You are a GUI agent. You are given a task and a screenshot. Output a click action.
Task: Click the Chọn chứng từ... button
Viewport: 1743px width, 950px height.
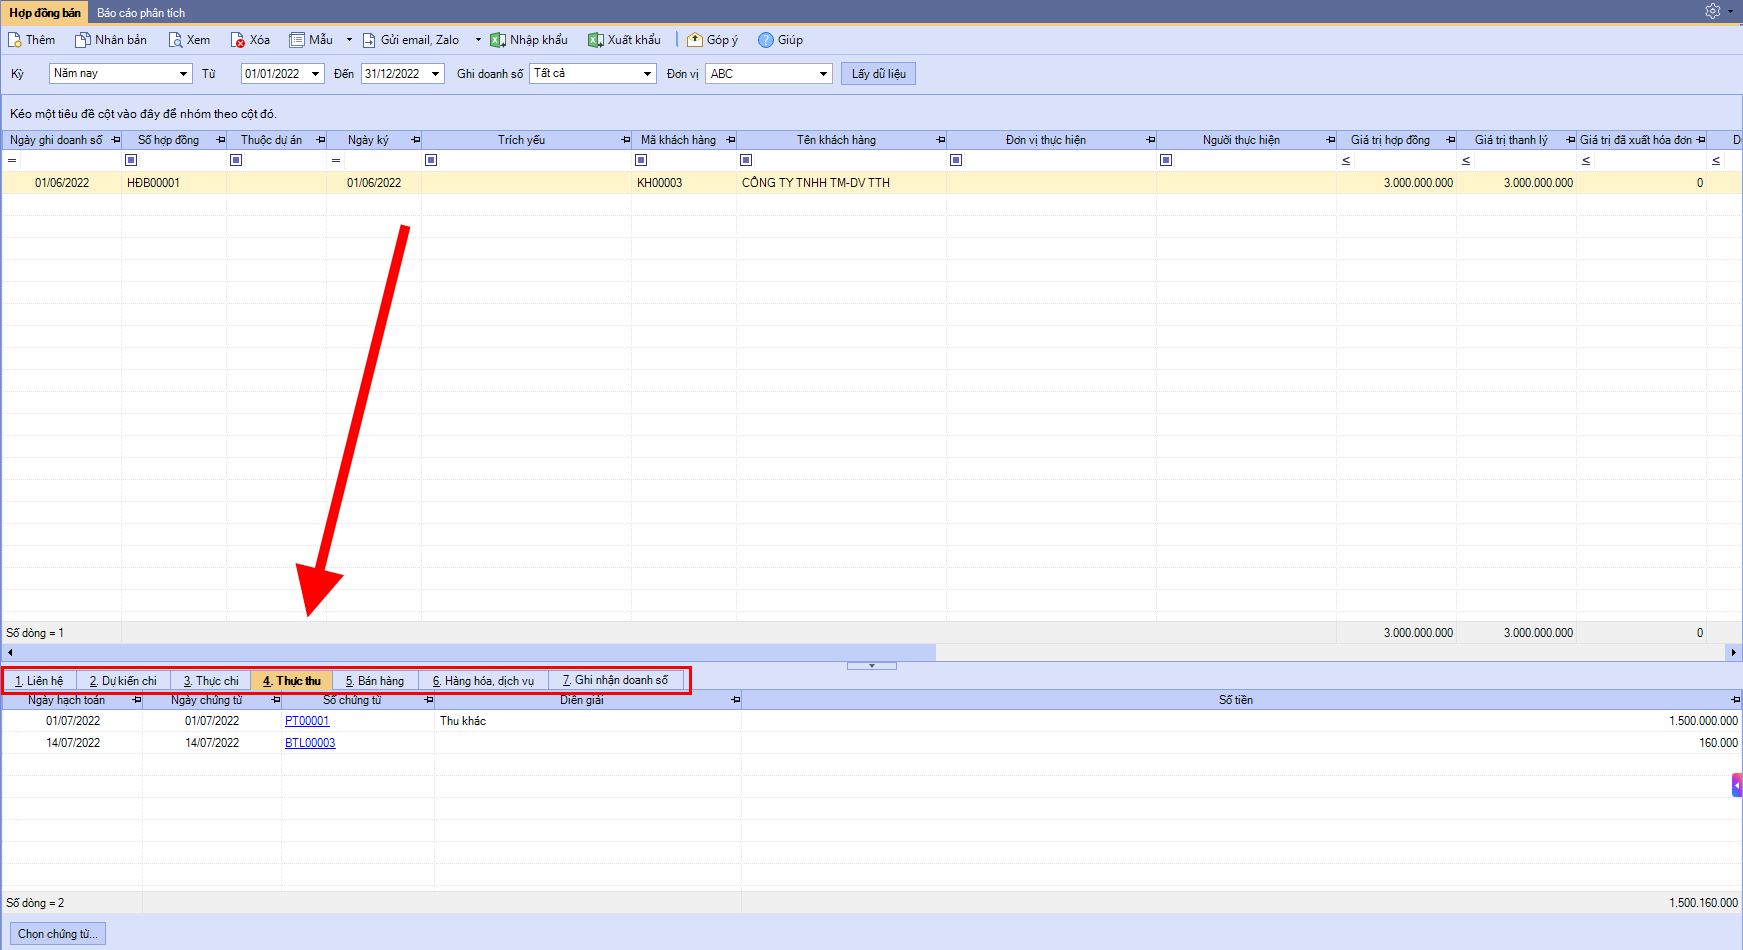pos(58,934)
